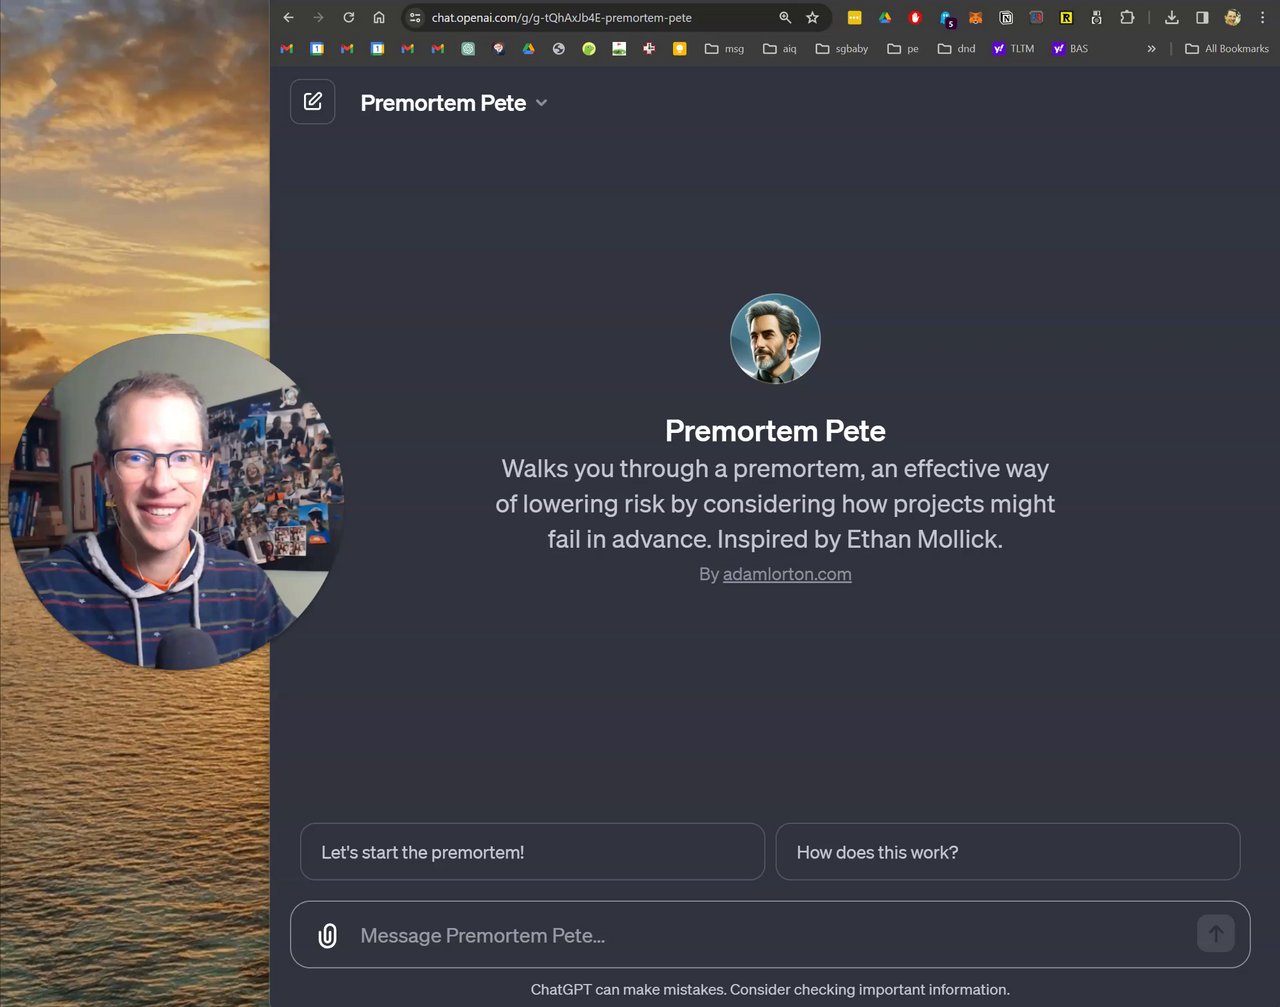Start a new chat with the compose icon
This screenshot has height=1007, width=1280.
point(313,102)
